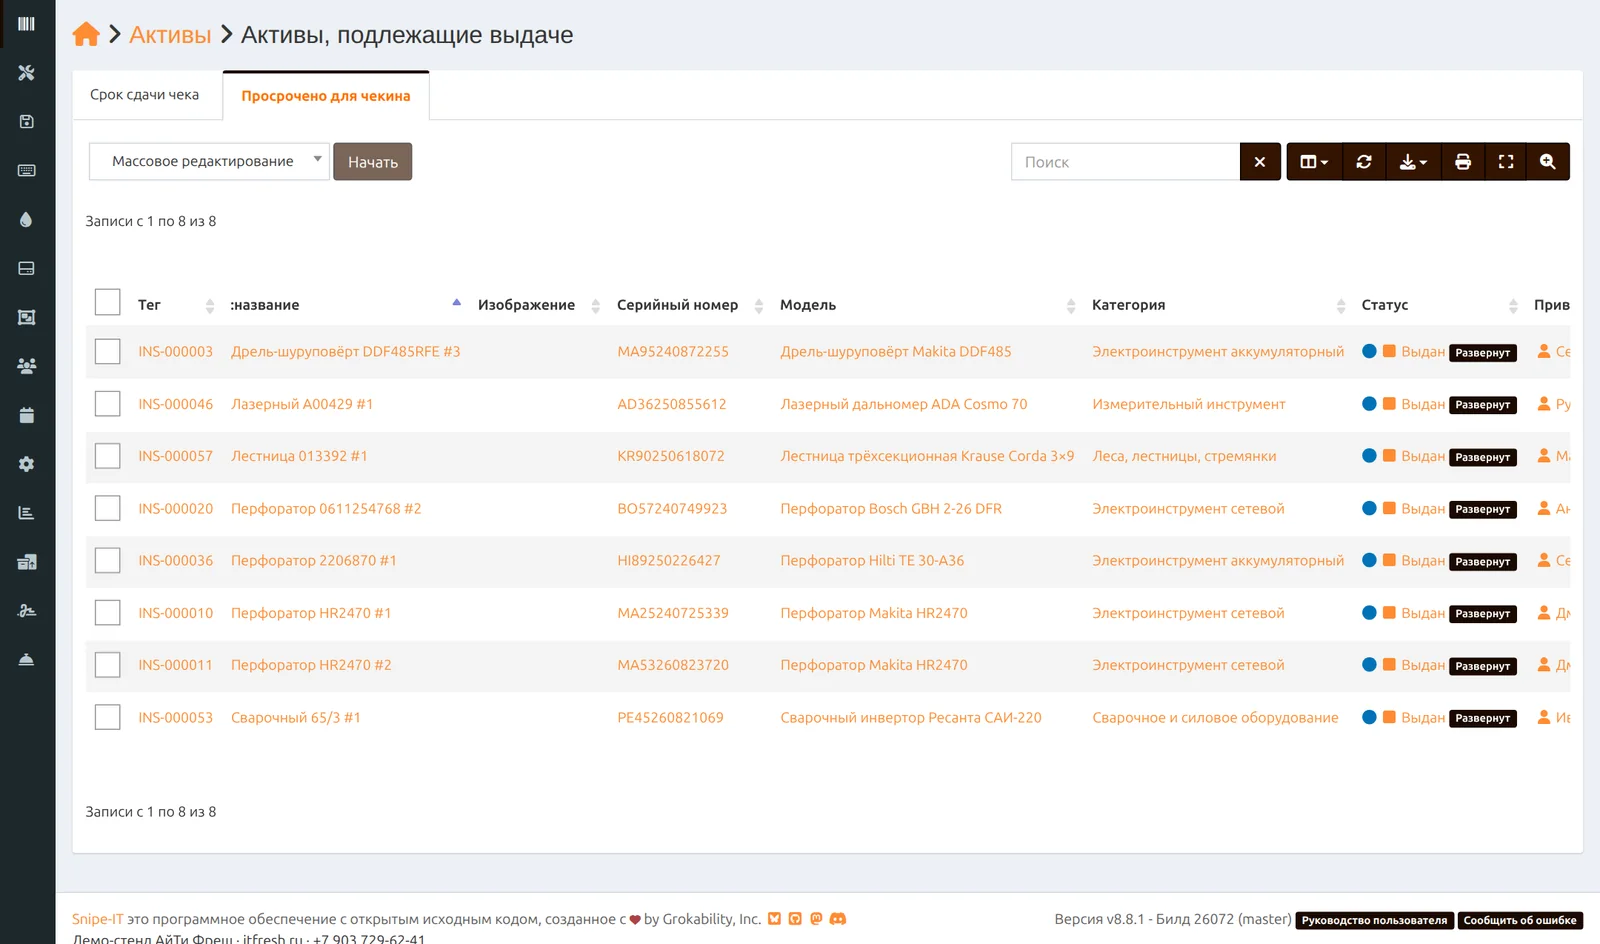Viewport: 1600px width, 944px height.
Task: Click the Начать button
Action: pyautogui.click(x=373, y=162)
